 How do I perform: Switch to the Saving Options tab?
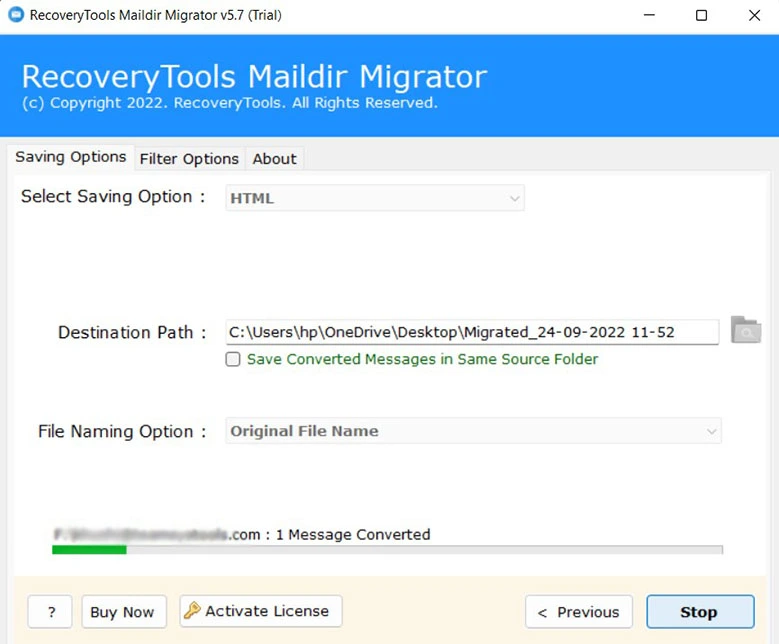point(71,157)
